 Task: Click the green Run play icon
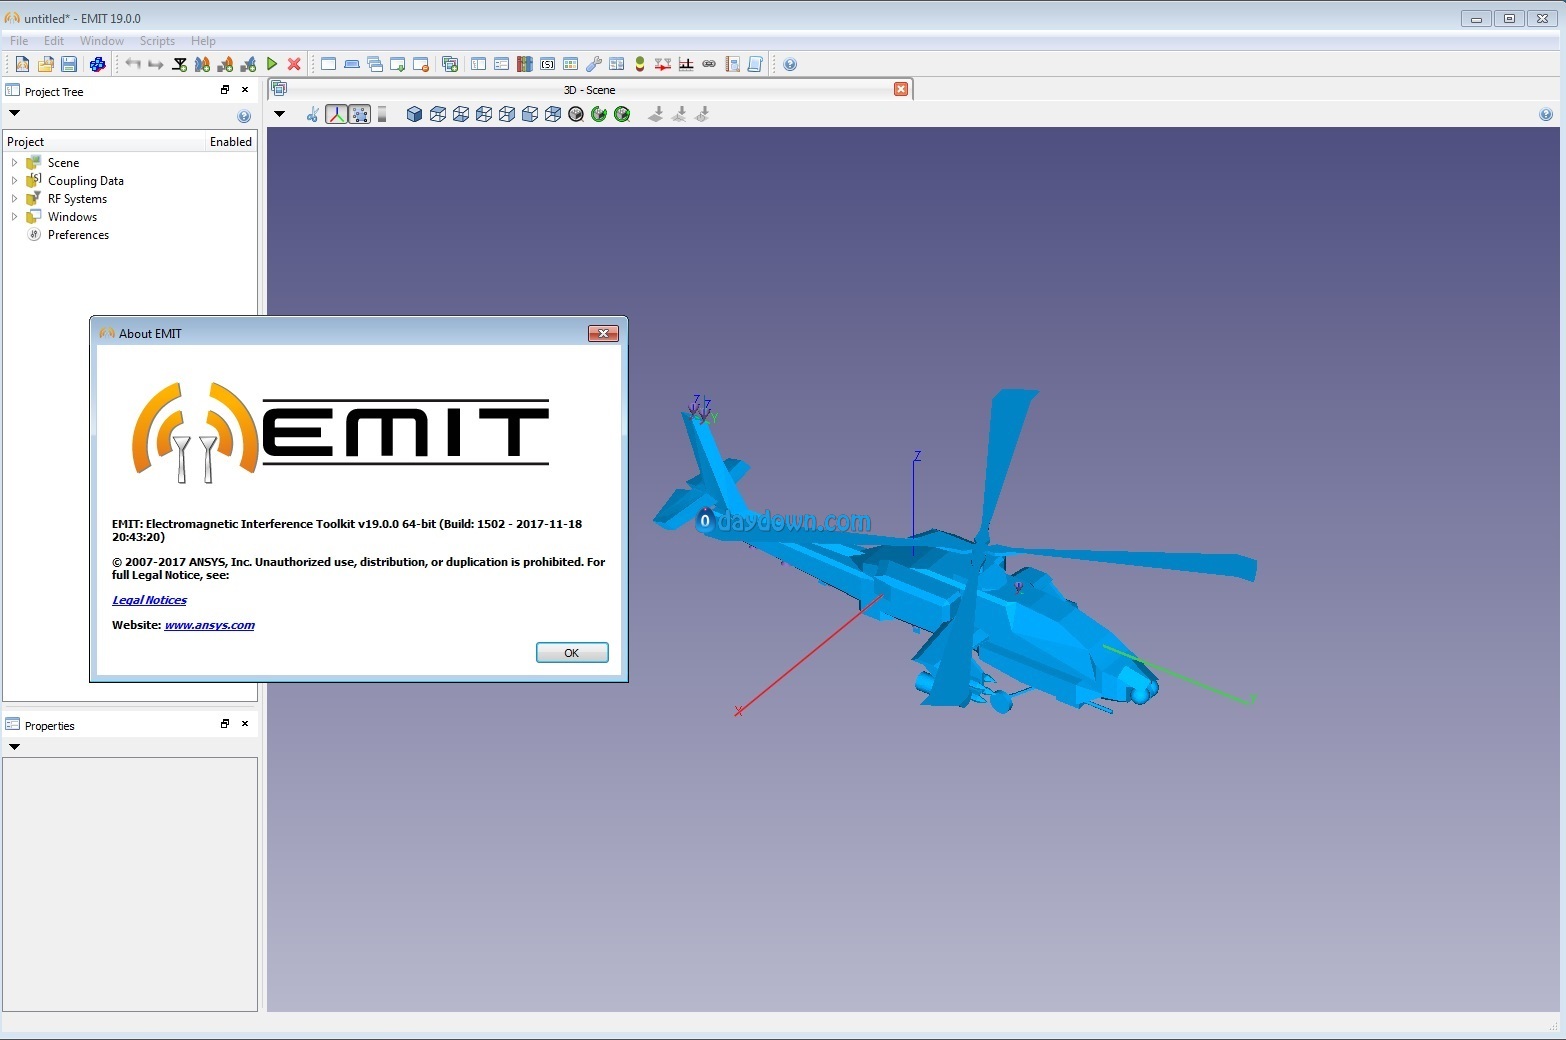(272, 64)
